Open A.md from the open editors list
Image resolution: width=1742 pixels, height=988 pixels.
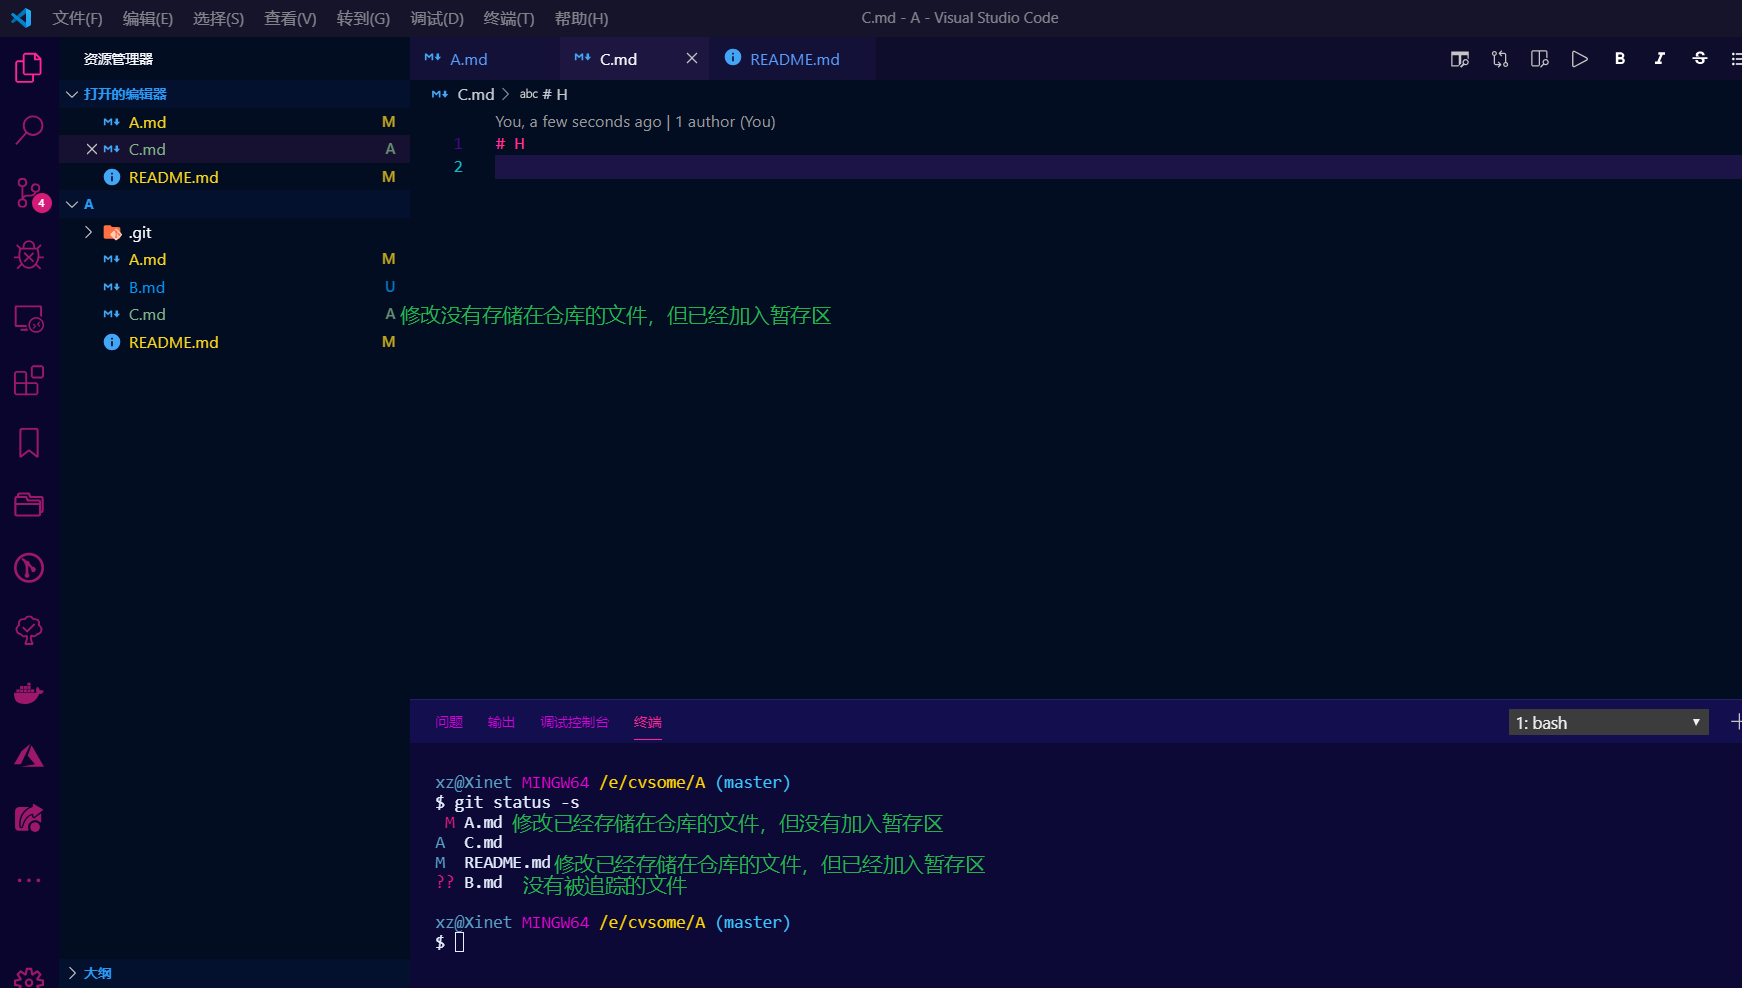click(235, 122)
